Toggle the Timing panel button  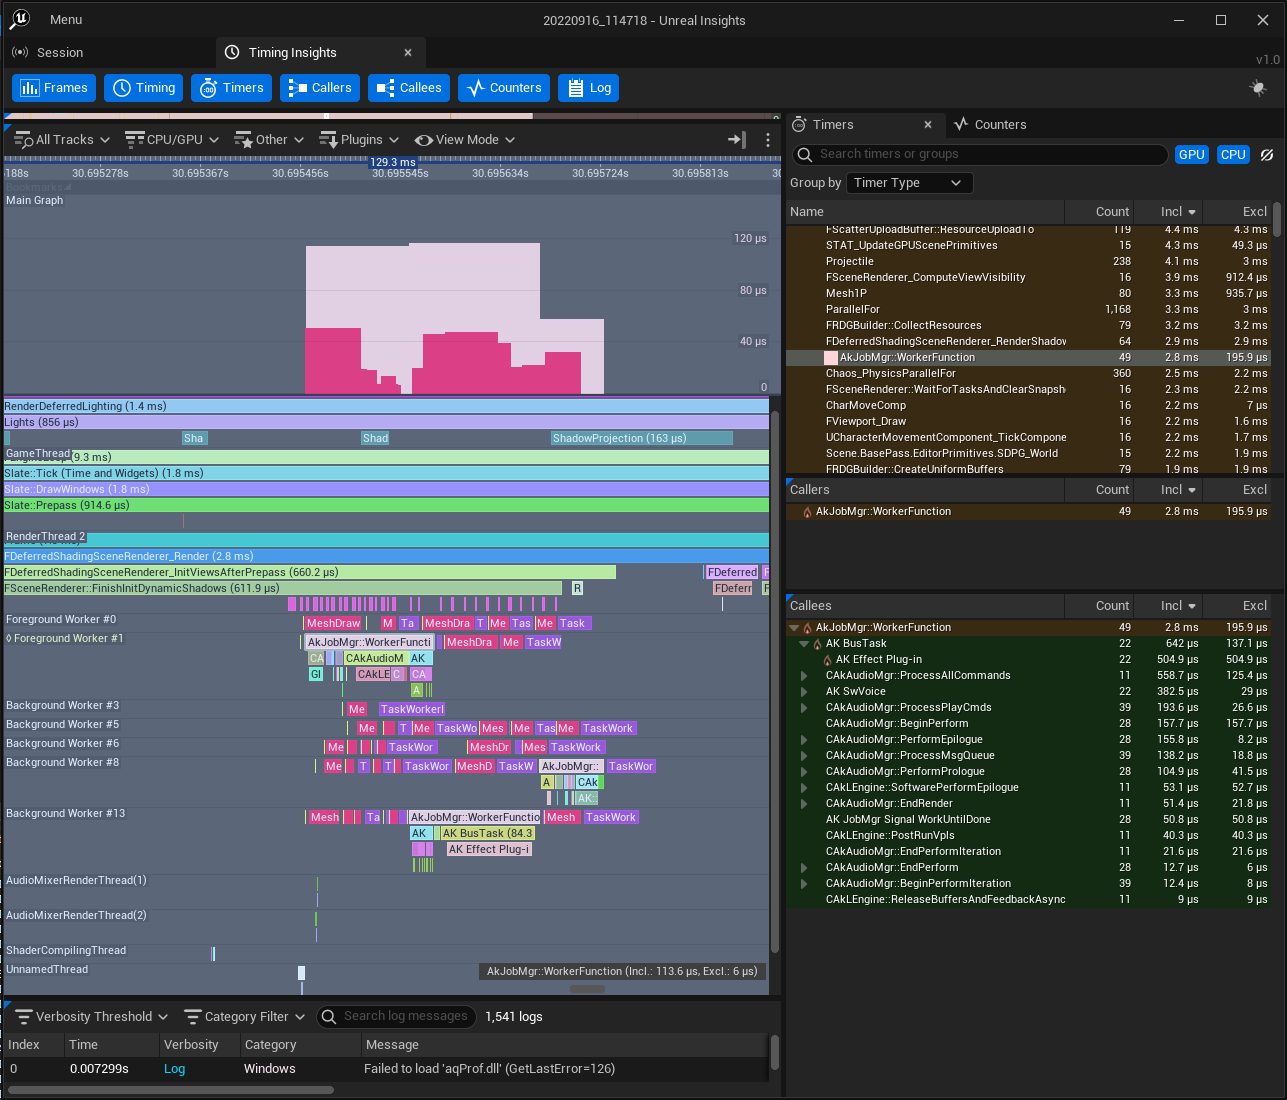click(x=144, y=88)
